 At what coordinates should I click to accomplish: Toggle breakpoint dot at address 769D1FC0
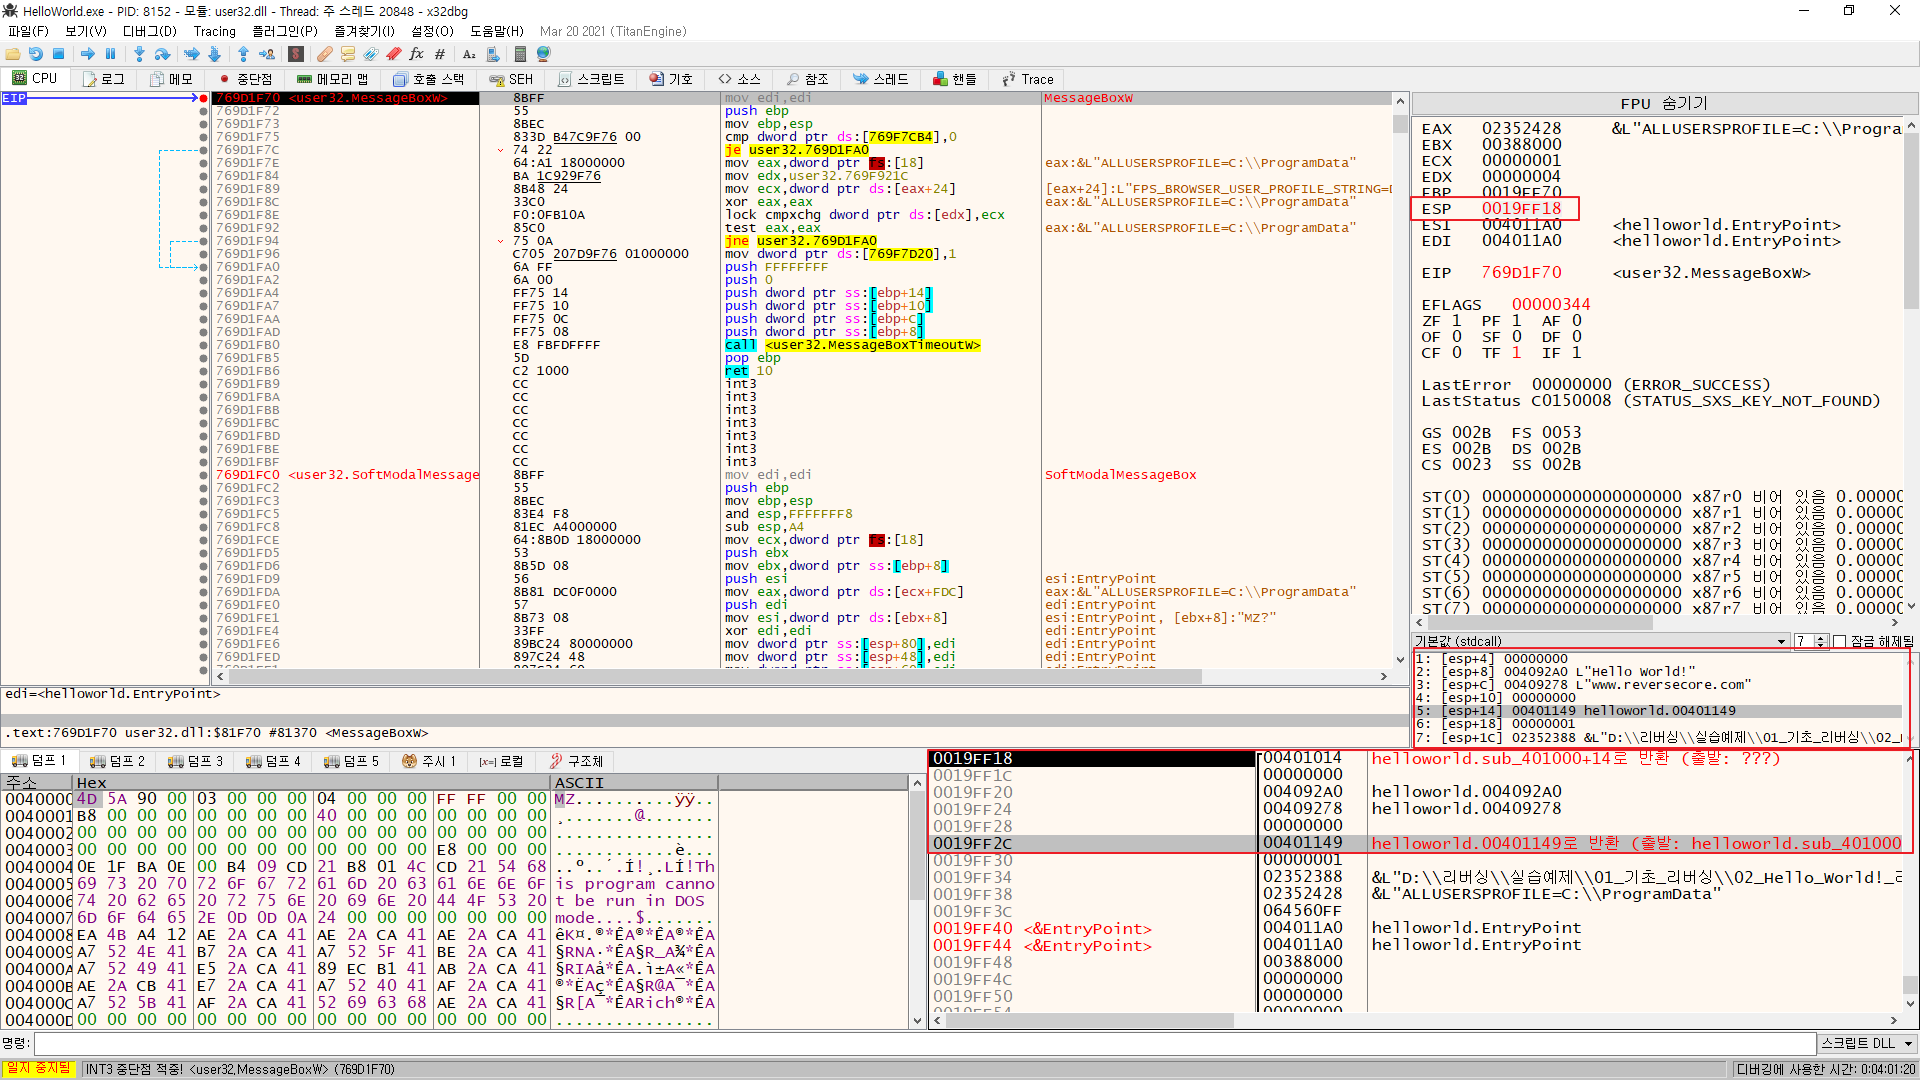coord(204,475)
